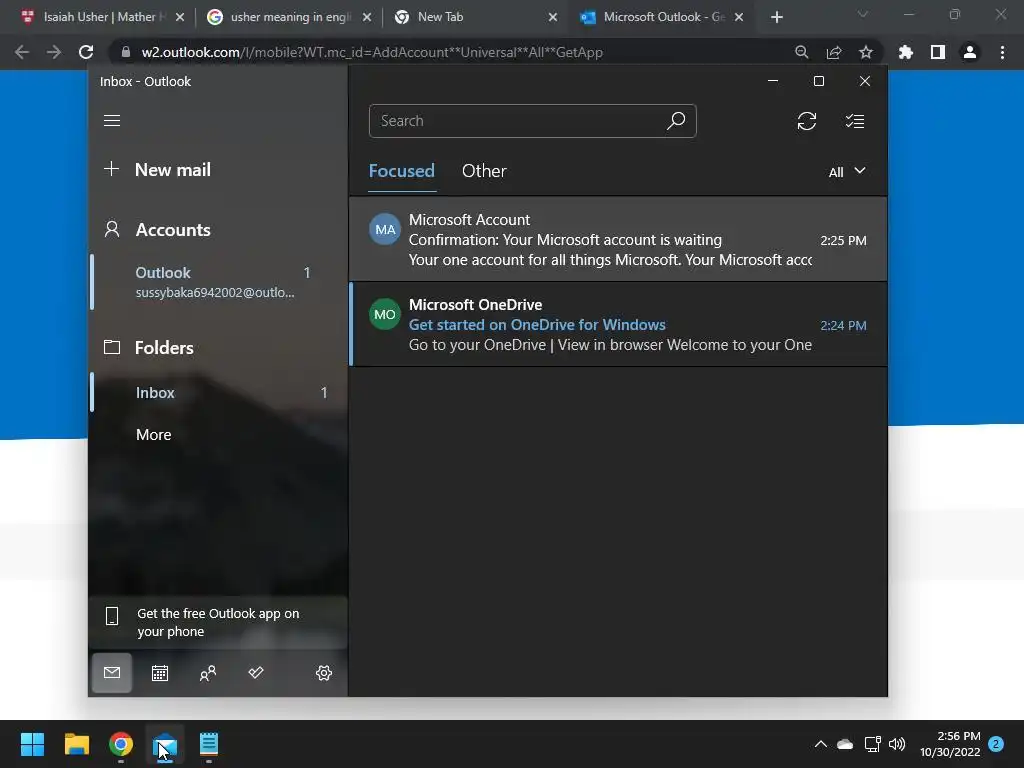This screenshot has width=1024, height=768.
Task: Close the New Tab browser tab
Action: tap(552, 17)
